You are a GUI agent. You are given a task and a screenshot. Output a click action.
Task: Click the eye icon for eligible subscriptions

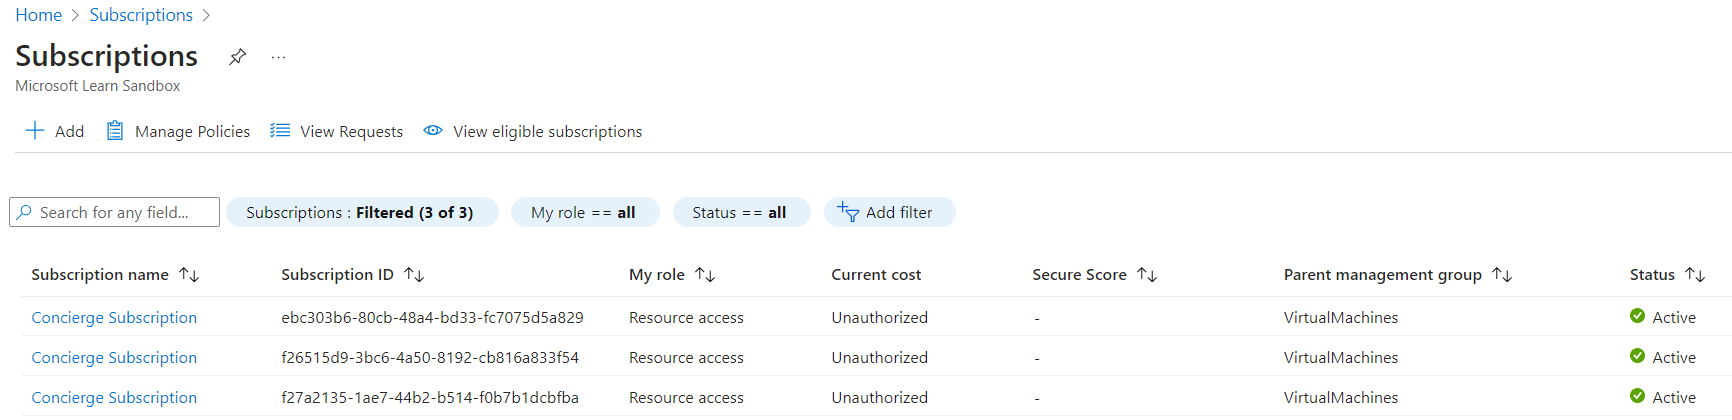[x=433, y=131]
